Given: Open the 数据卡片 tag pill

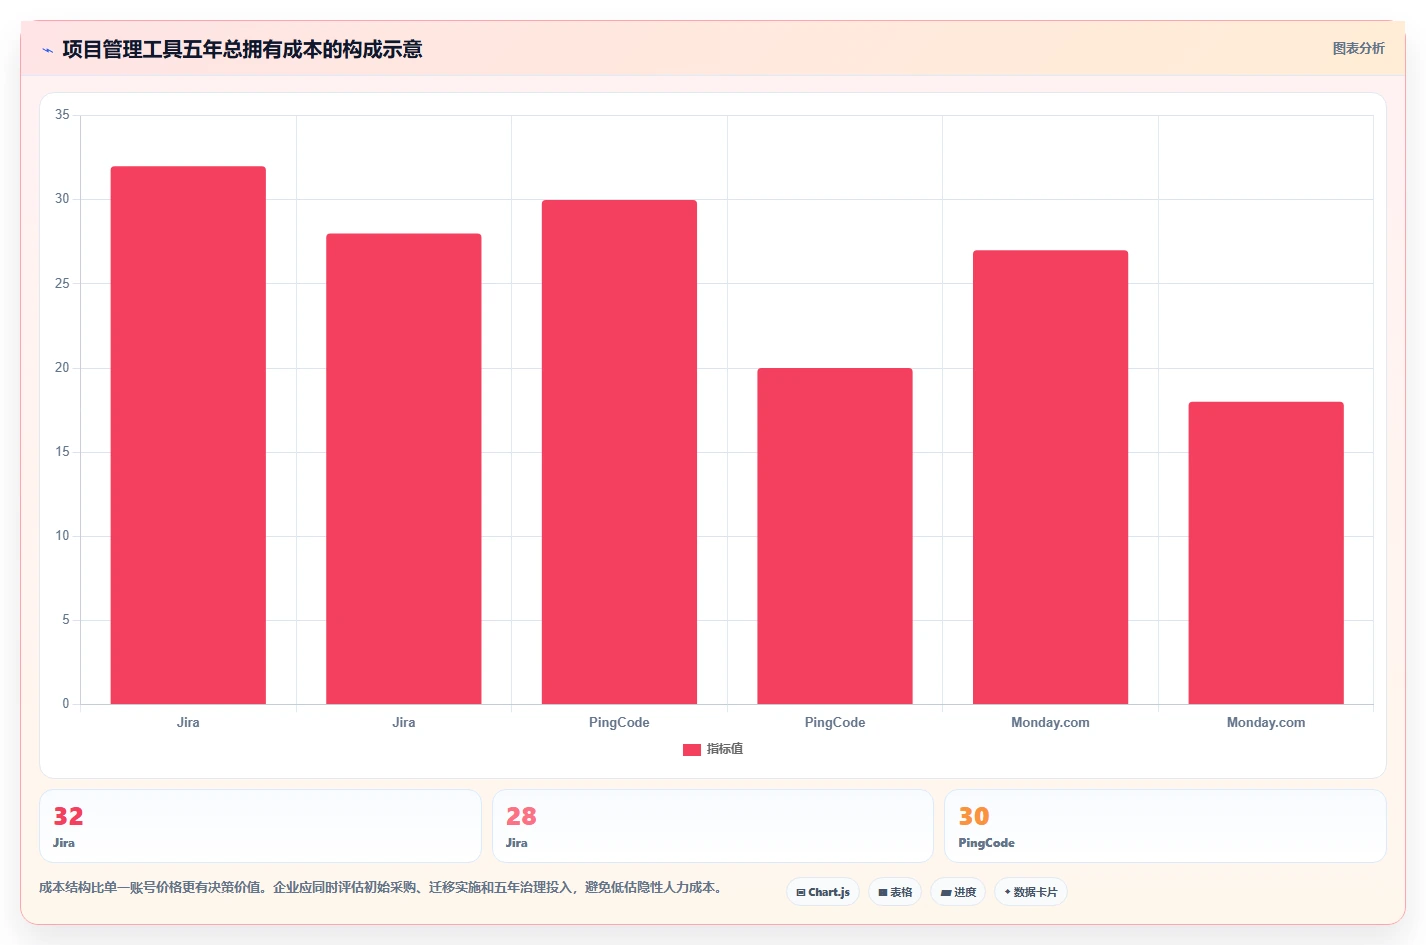Looking at the screenshot, I should 1031,892.
